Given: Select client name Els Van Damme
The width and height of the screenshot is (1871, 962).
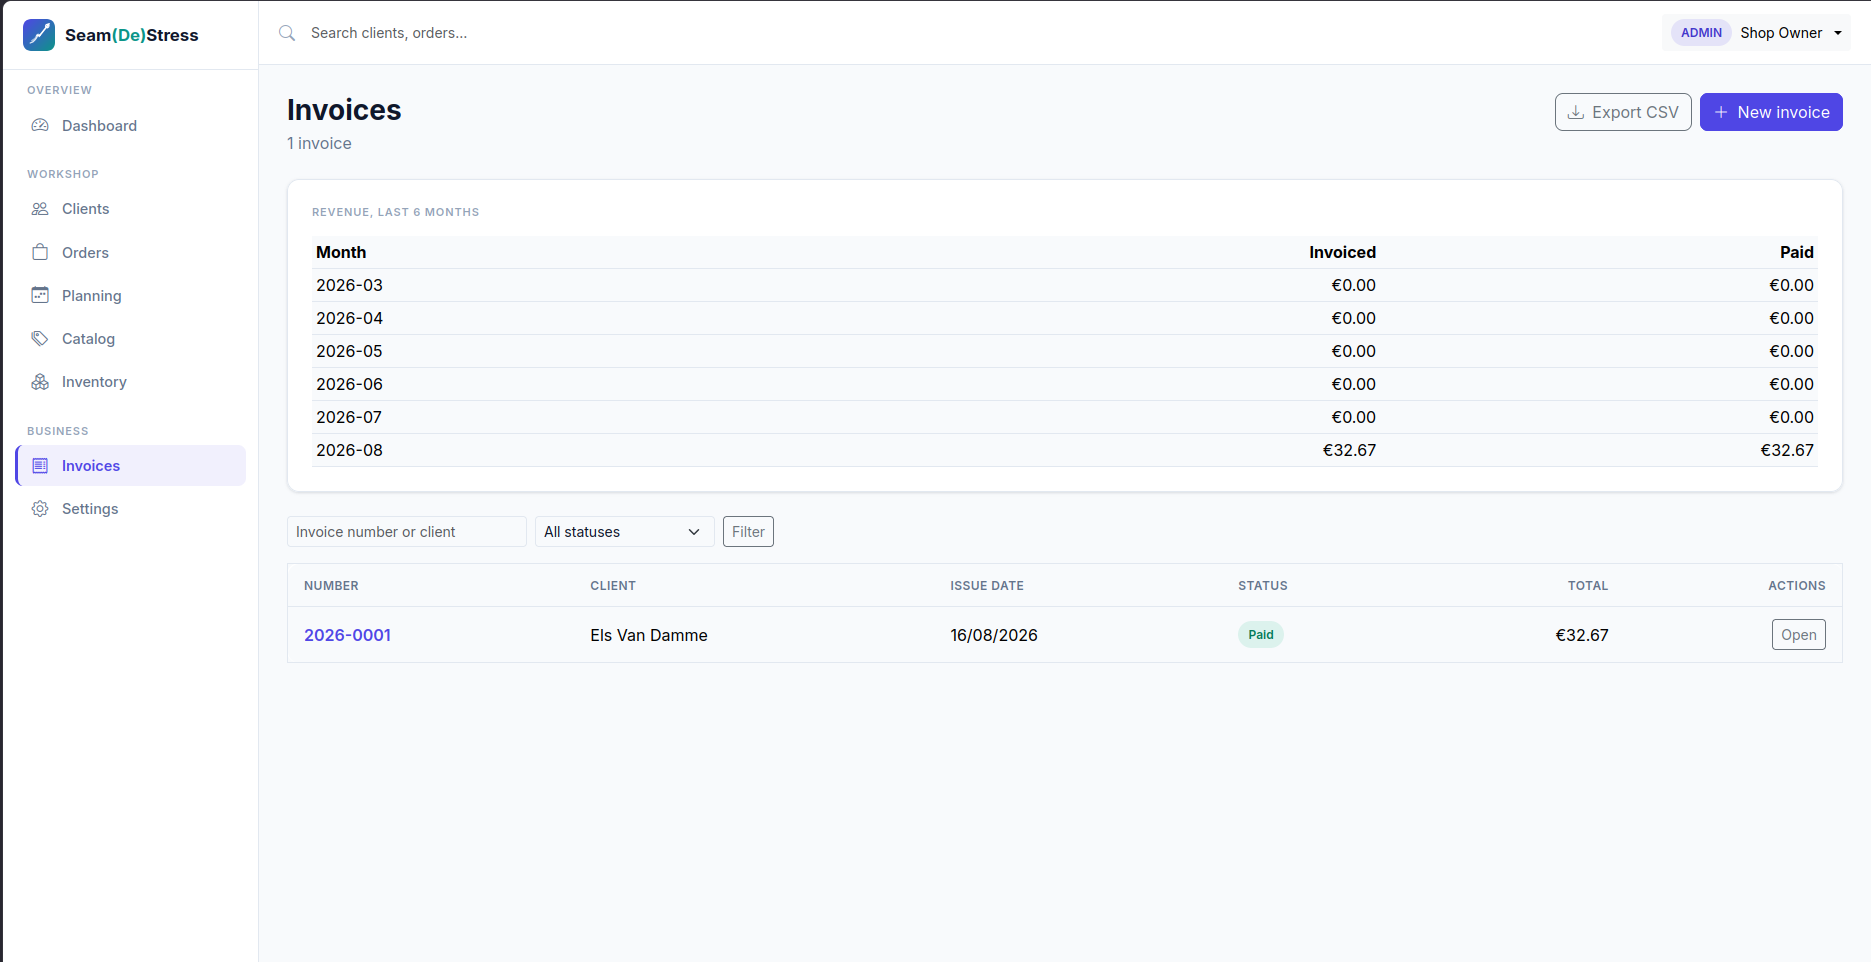Looking at the screenshot, I should (x=649, y=635).
